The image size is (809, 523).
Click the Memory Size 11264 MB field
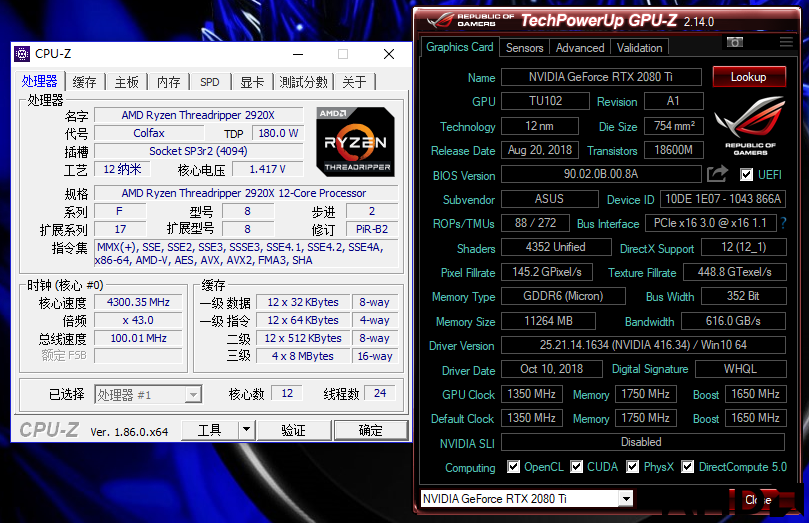(x=548, y=321)
